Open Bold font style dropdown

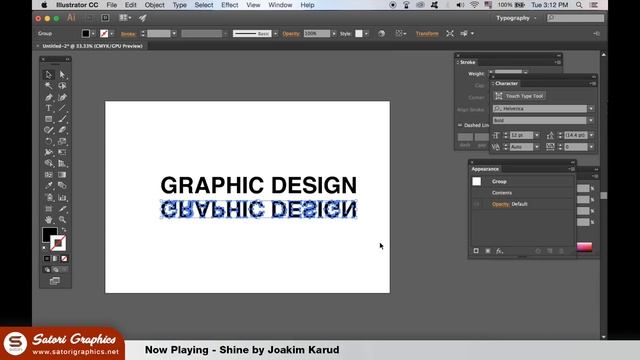pos(591,120)
